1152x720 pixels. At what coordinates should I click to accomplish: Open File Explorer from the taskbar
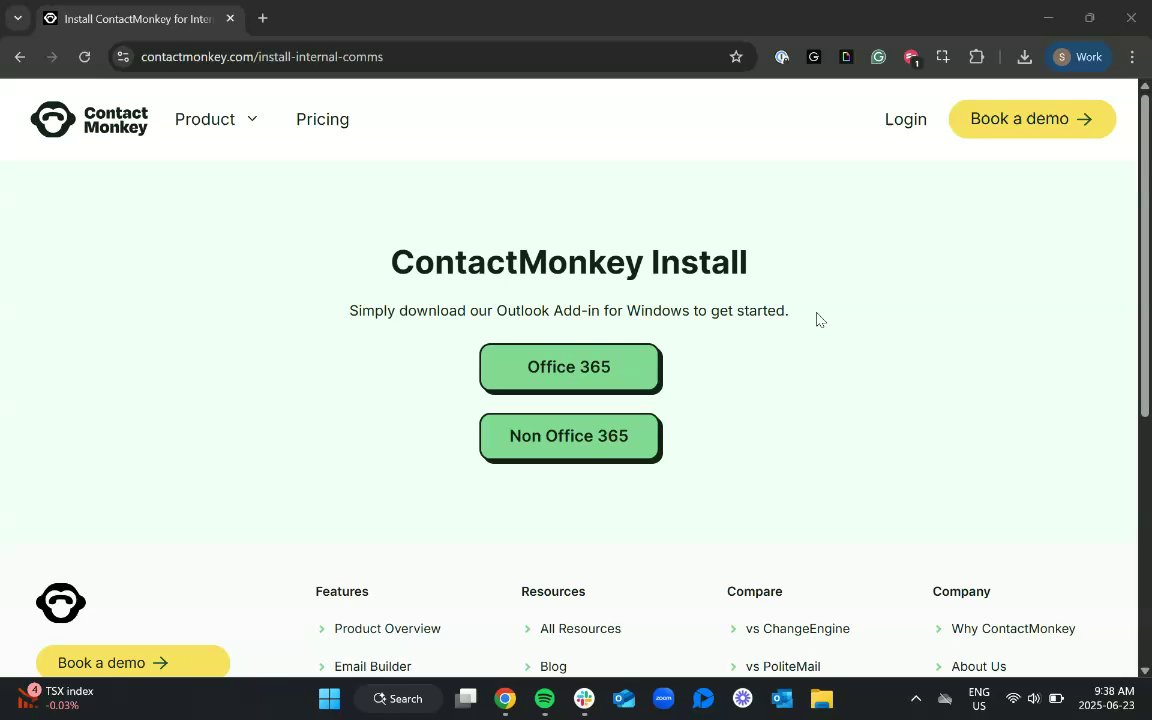(x=822, y=699)
